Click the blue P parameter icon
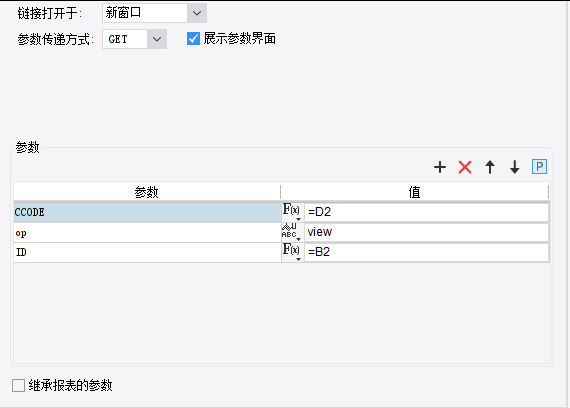The width and height of the screenshot is (570, 408). 539,167
